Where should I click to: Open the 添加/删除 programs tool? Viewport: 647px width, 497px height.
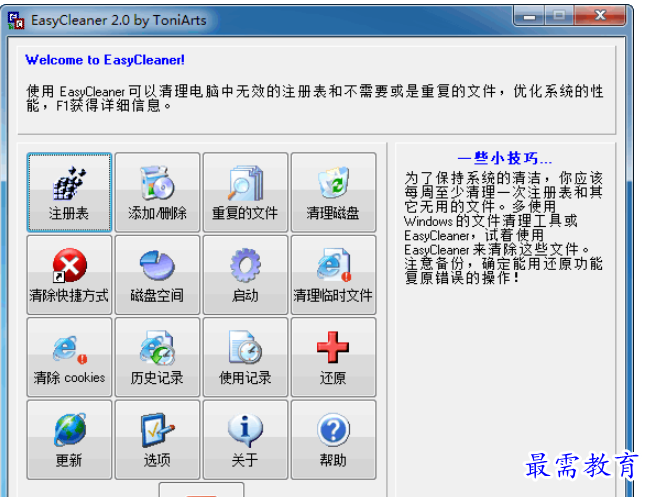(157, 192)
